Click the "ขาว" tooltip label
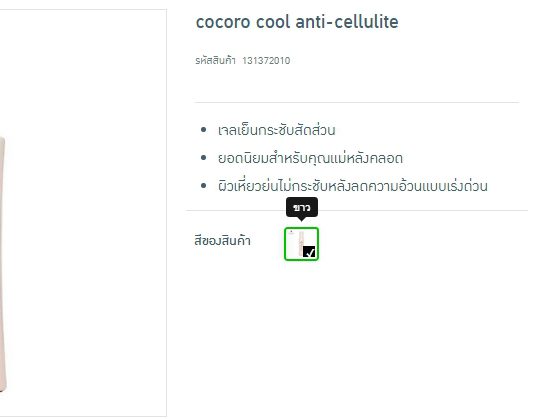Viewport: 534px width, 419px height. click(x=302, y=207)
